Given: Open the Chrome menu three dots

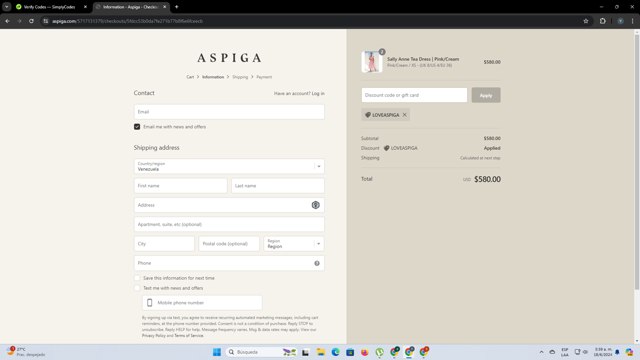Looking at the screenshot, I should [x=633, y=21].
